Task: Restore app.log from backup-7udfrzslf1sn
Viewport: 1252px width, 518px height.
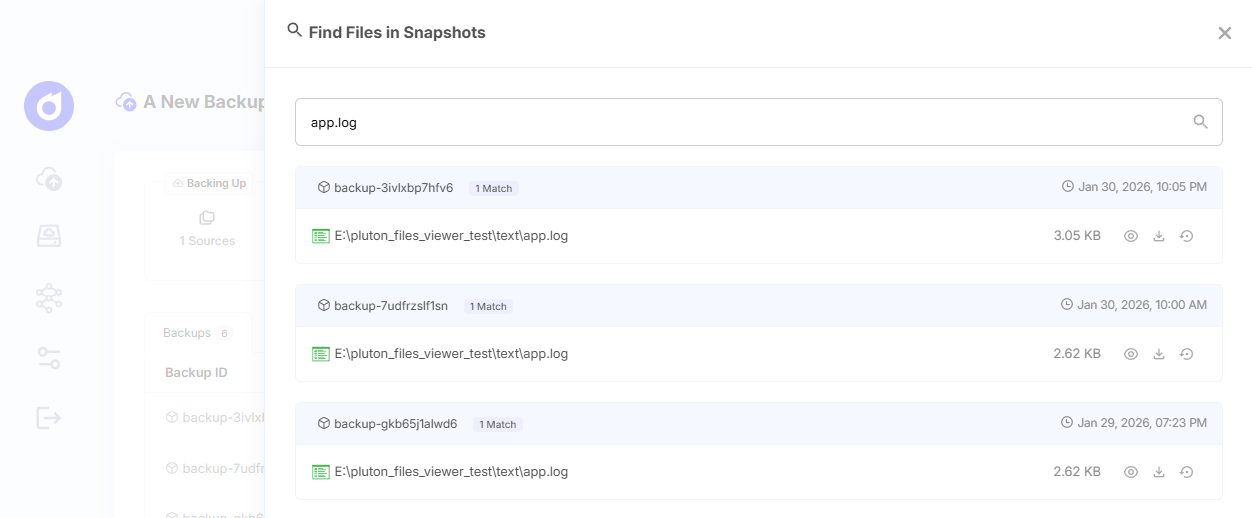Action: [x=1186, y=354]
